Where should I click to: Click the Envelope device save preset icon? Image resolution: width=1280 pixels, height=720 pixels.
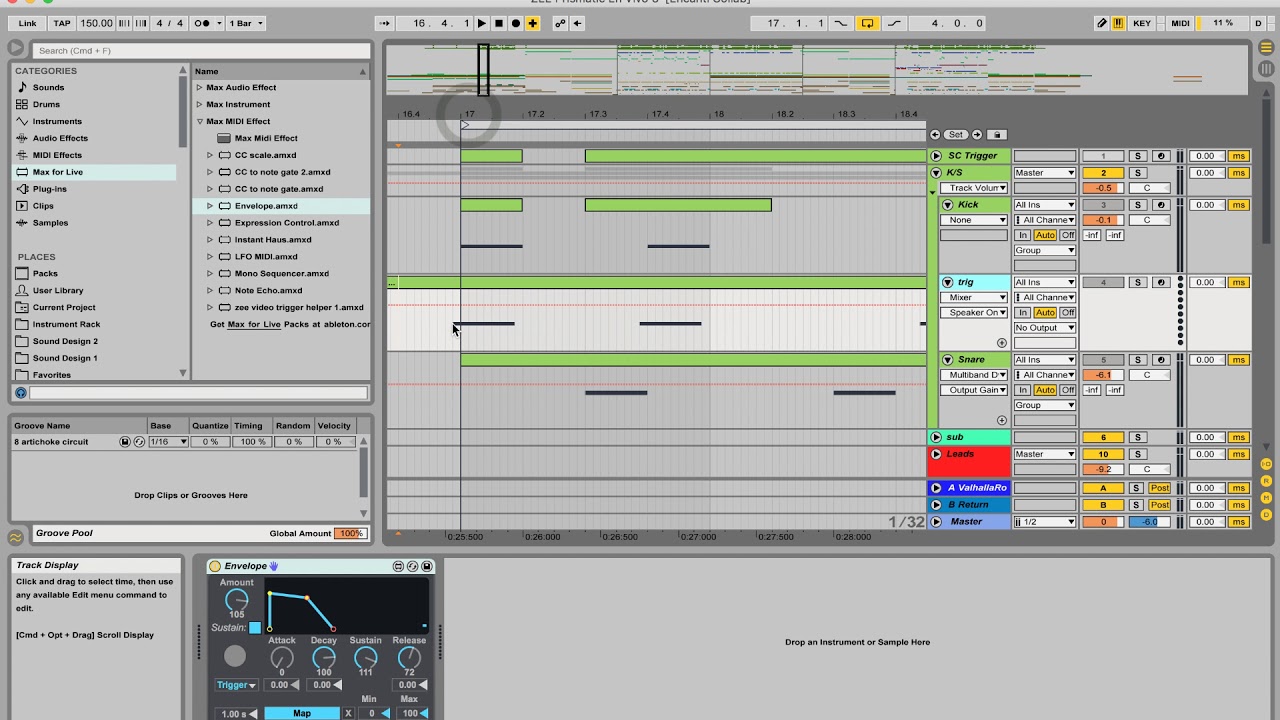tap(426, 566)
